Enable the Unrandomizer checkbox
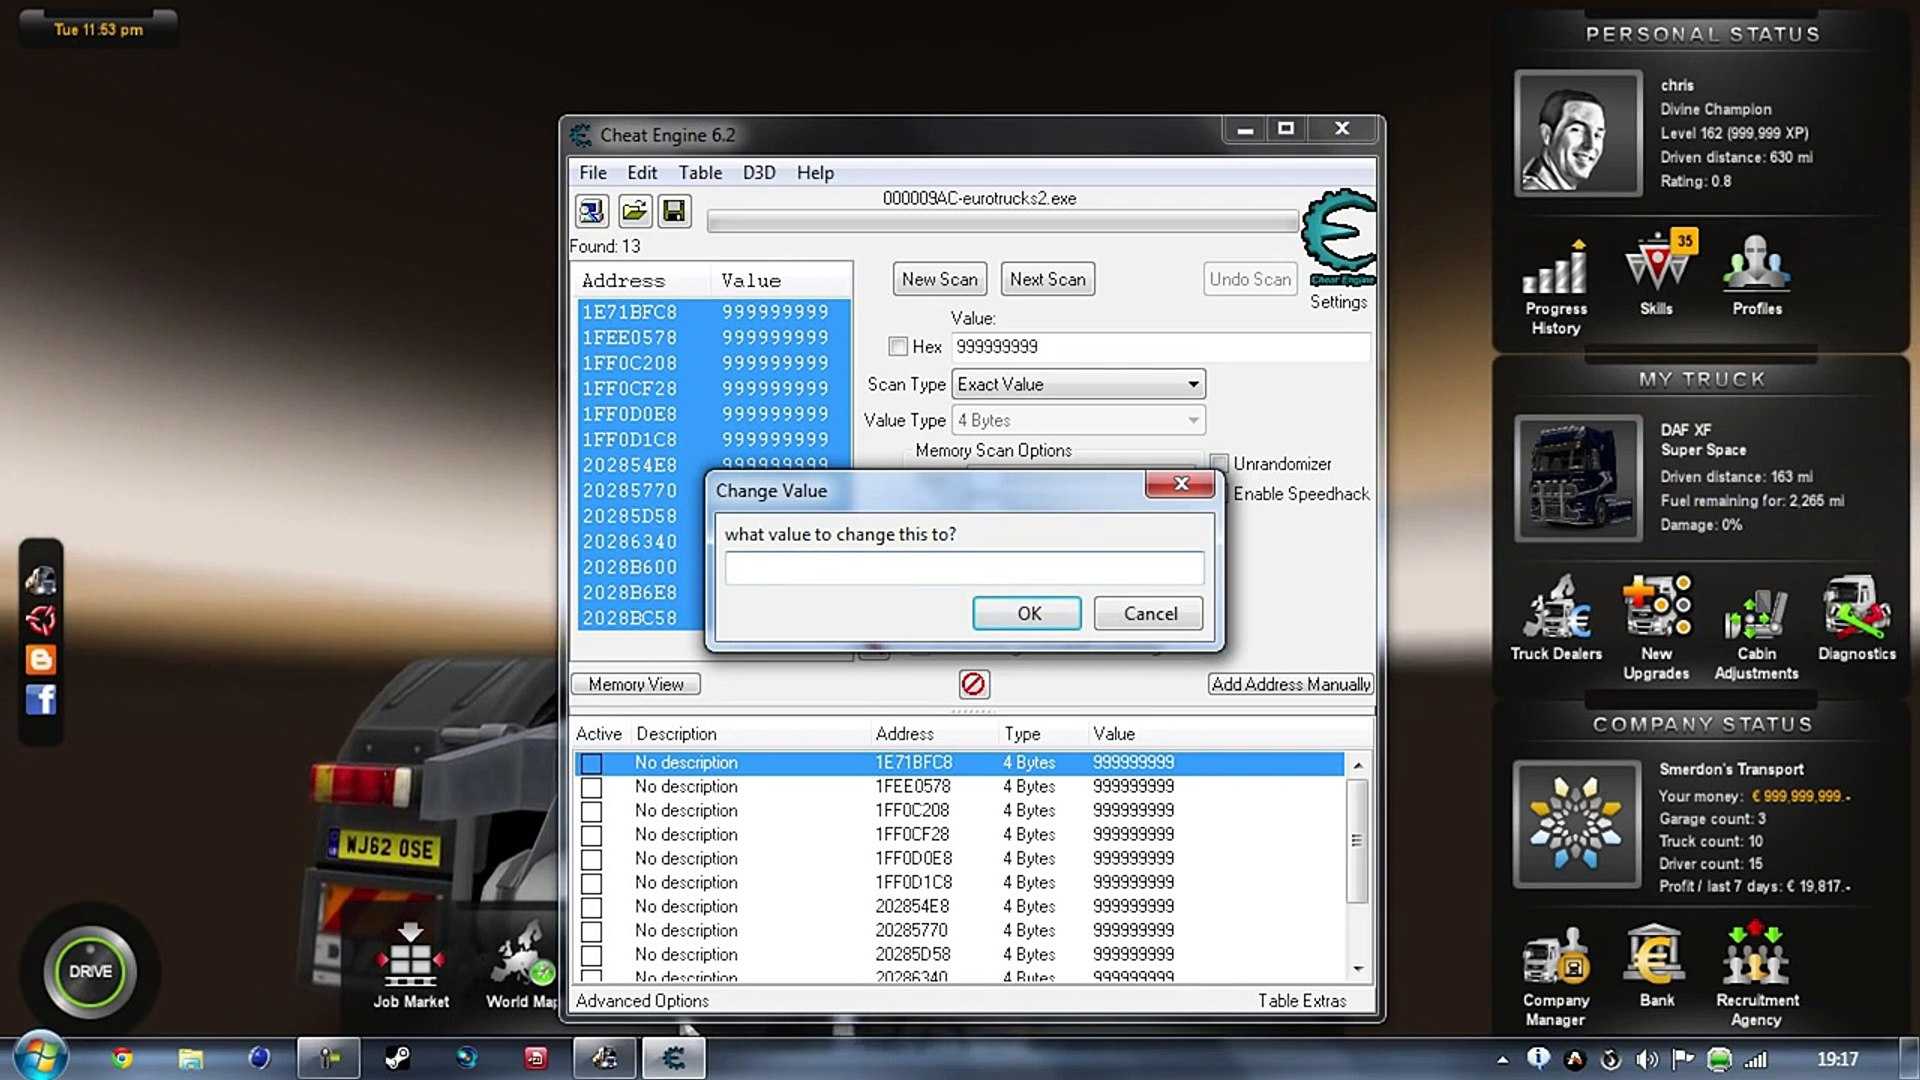Viewport: 1920px width, 1080px height. coord(1216,463)
